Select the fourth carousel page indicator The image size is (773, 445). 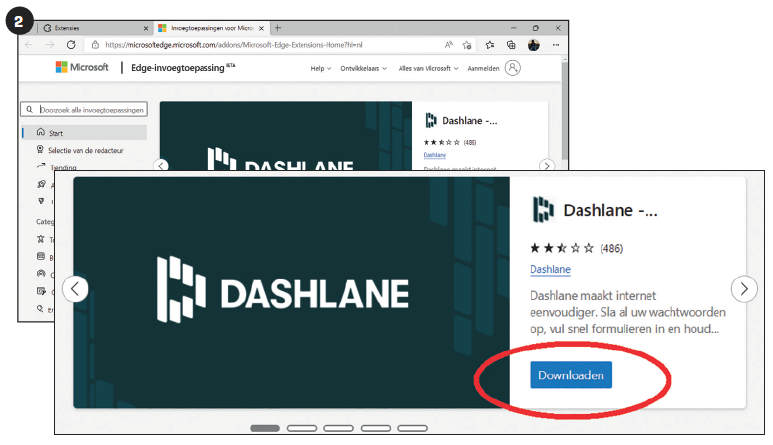tap(376, 428)
